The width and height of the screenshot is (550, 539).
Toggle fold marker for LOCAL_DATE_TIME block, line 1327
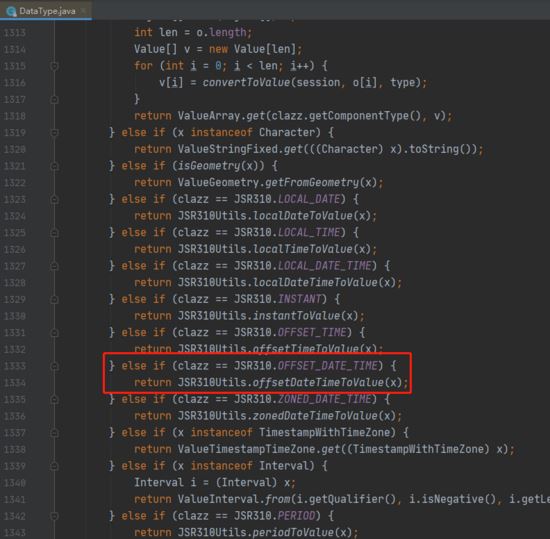(54, 266)
